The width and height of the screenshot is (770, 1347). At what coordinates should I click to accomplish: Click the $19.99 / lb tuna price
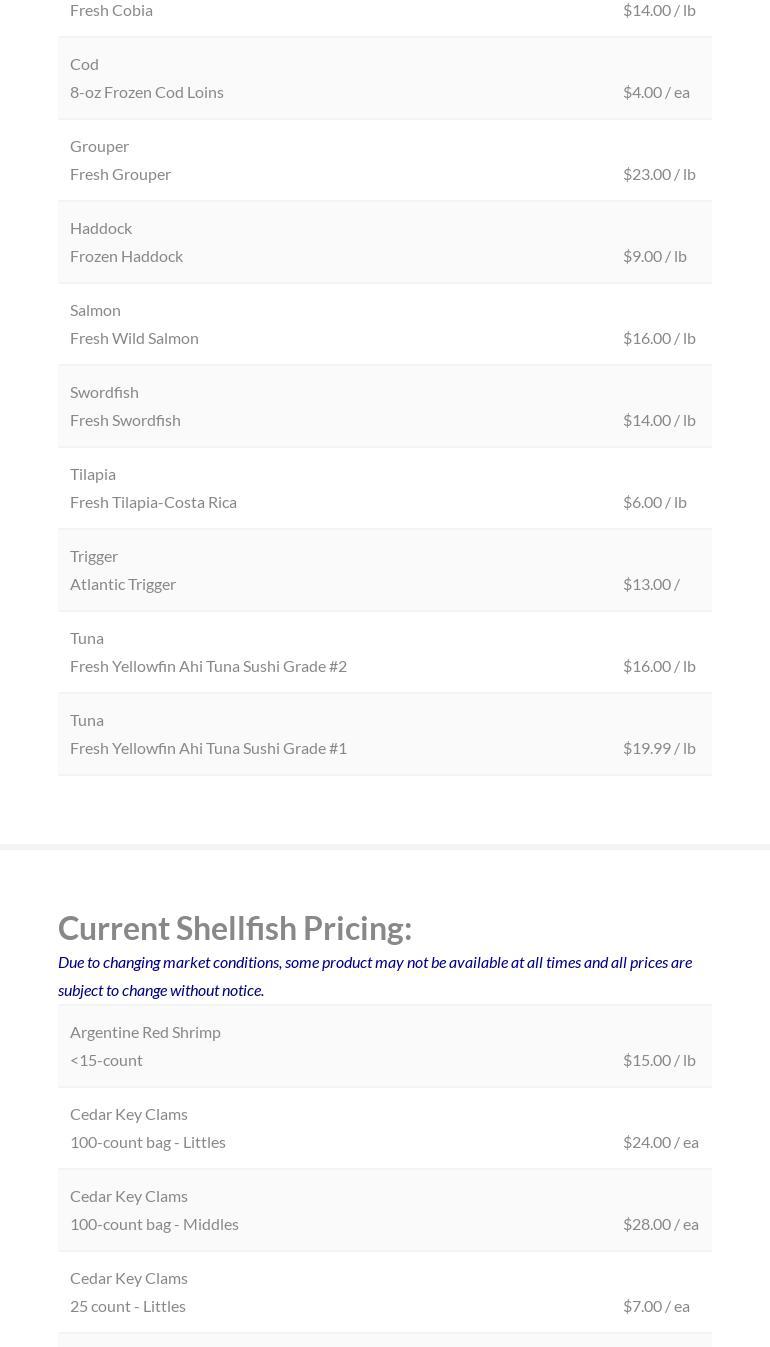click(659, 748)
